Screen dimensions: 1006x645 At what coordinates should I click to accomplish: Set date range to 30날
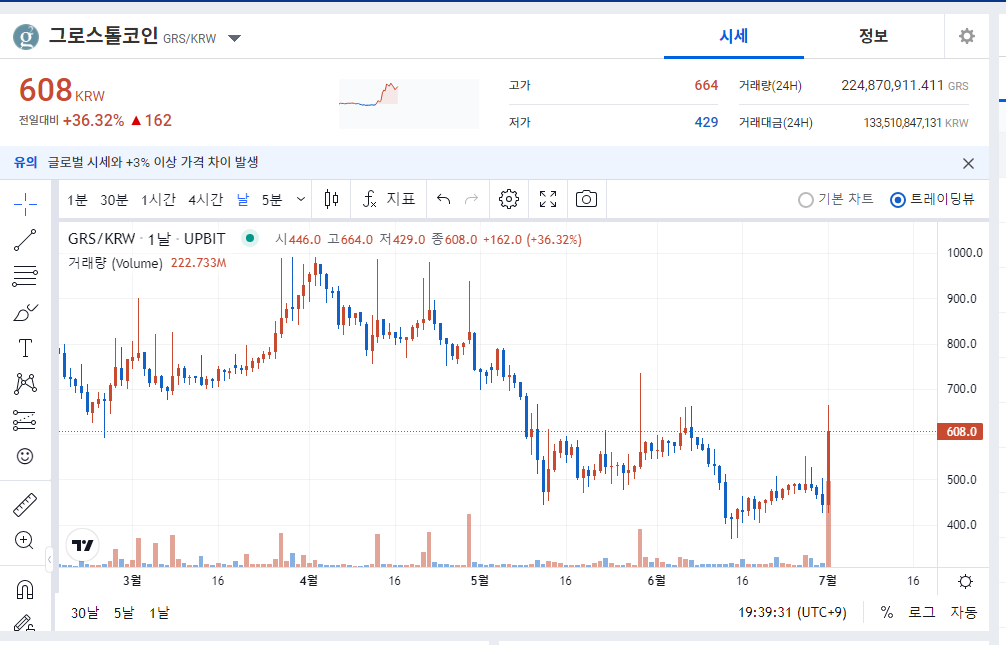[85, 613]
